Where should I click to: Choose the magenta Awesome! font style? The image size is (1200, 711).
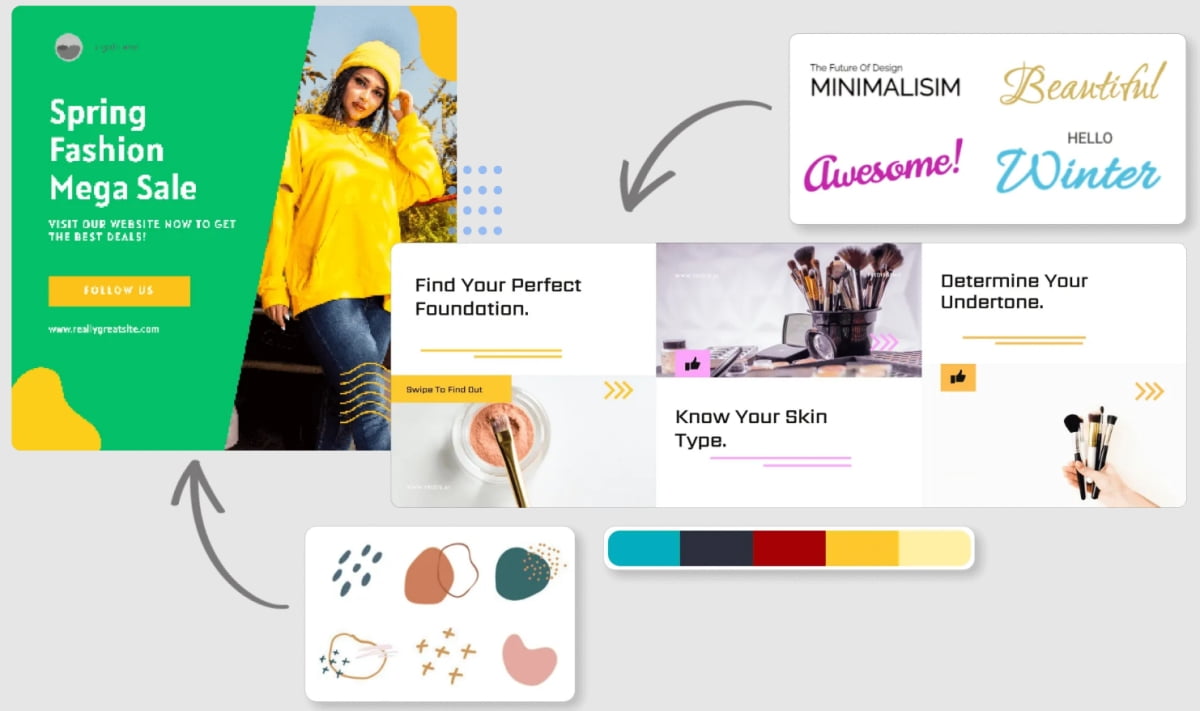point(883,166)
